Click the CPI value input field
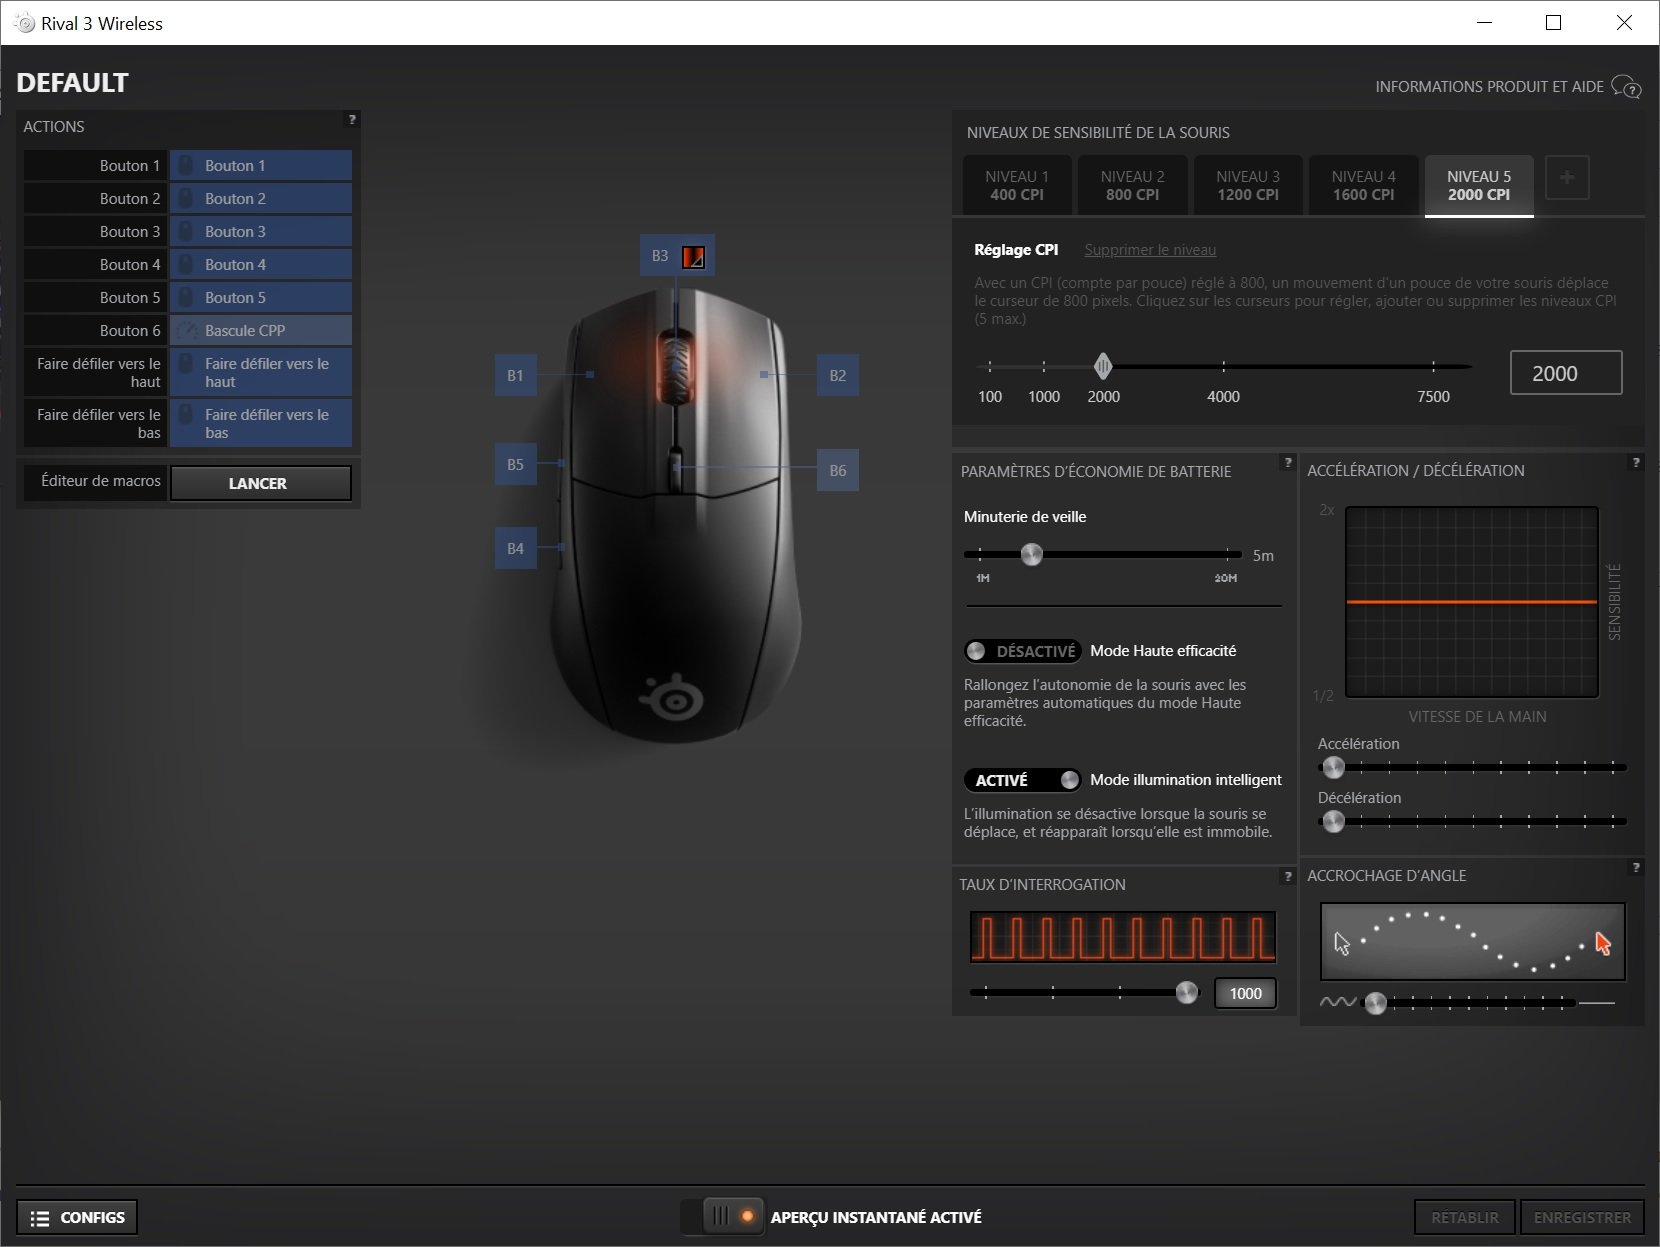This screenshot has height=1247, width=1660. click(x=1566, y=373)
